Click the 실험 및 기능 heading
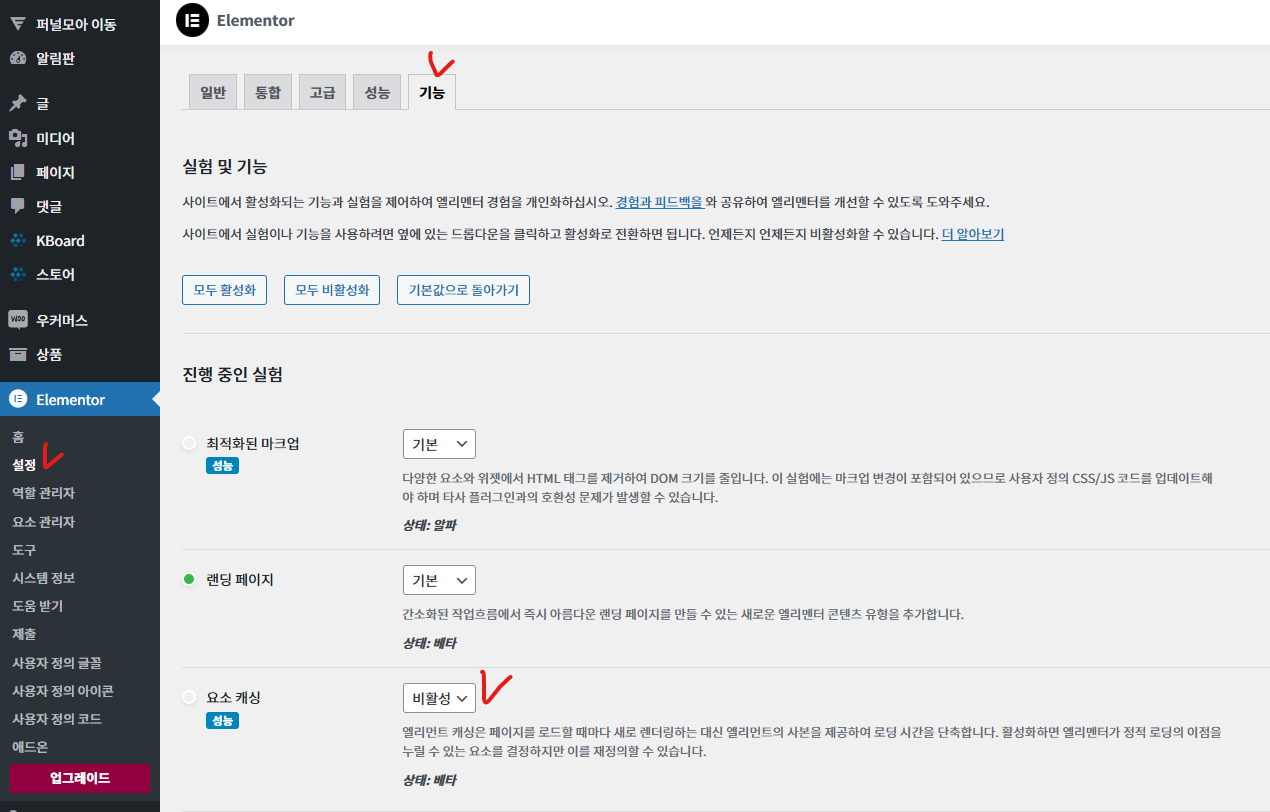This screenshot has width=1270, height=812. coord(225,166)
